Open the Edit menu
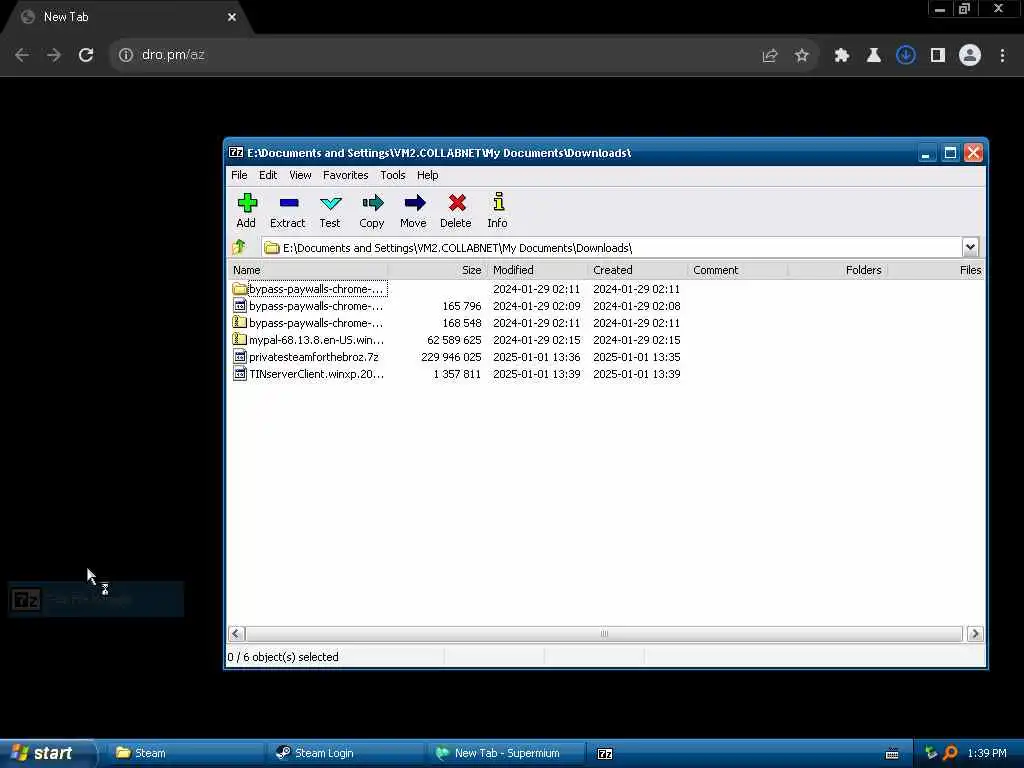The width and height of the screenshot is (1024, 768). pyautogui.click(x=268, y=175)
